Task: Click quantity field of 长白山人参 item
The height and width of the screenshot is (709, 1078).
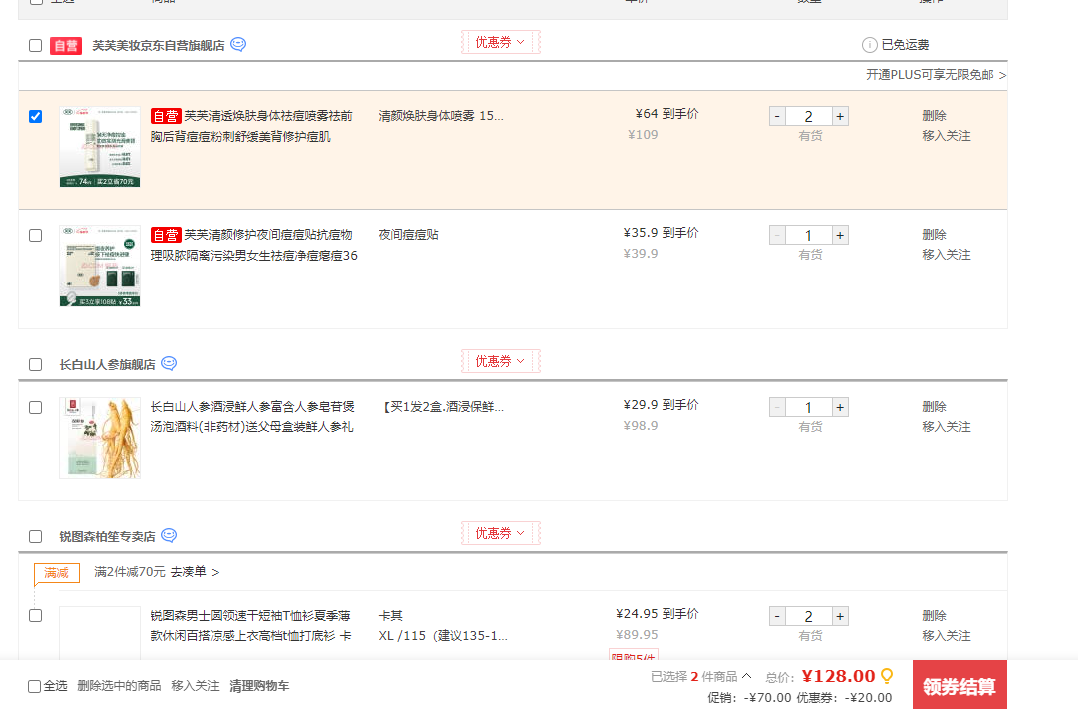Action: [808, 407]
